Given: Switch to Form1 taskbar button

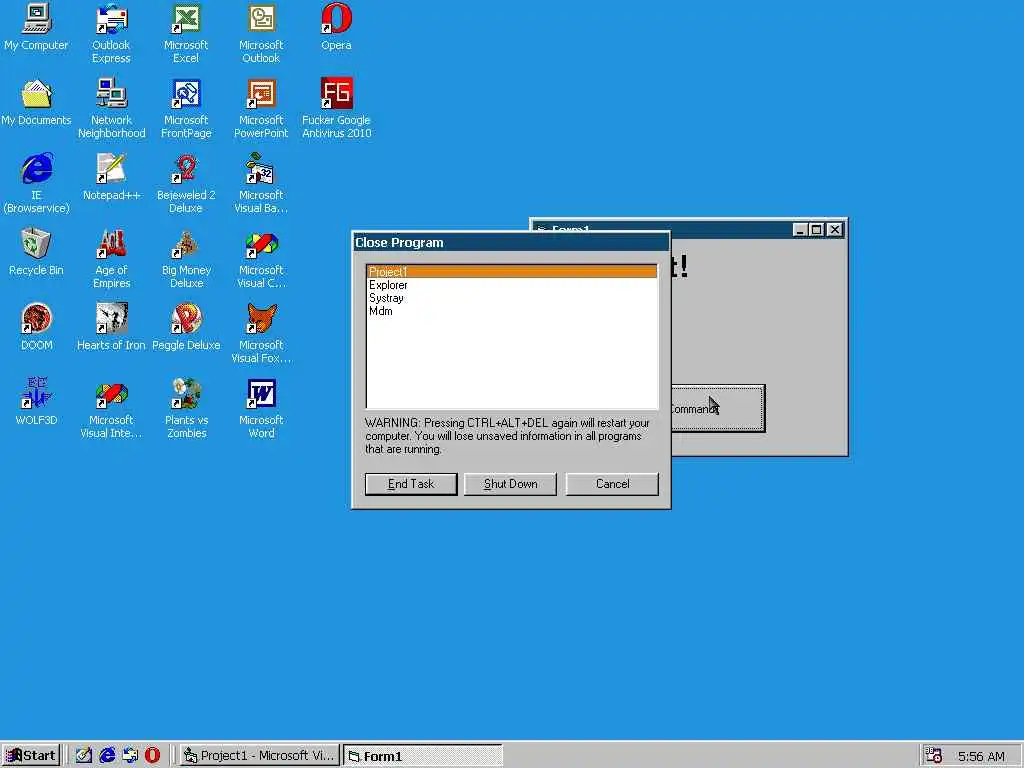Looking at the screenshot, I should [423, 756].
